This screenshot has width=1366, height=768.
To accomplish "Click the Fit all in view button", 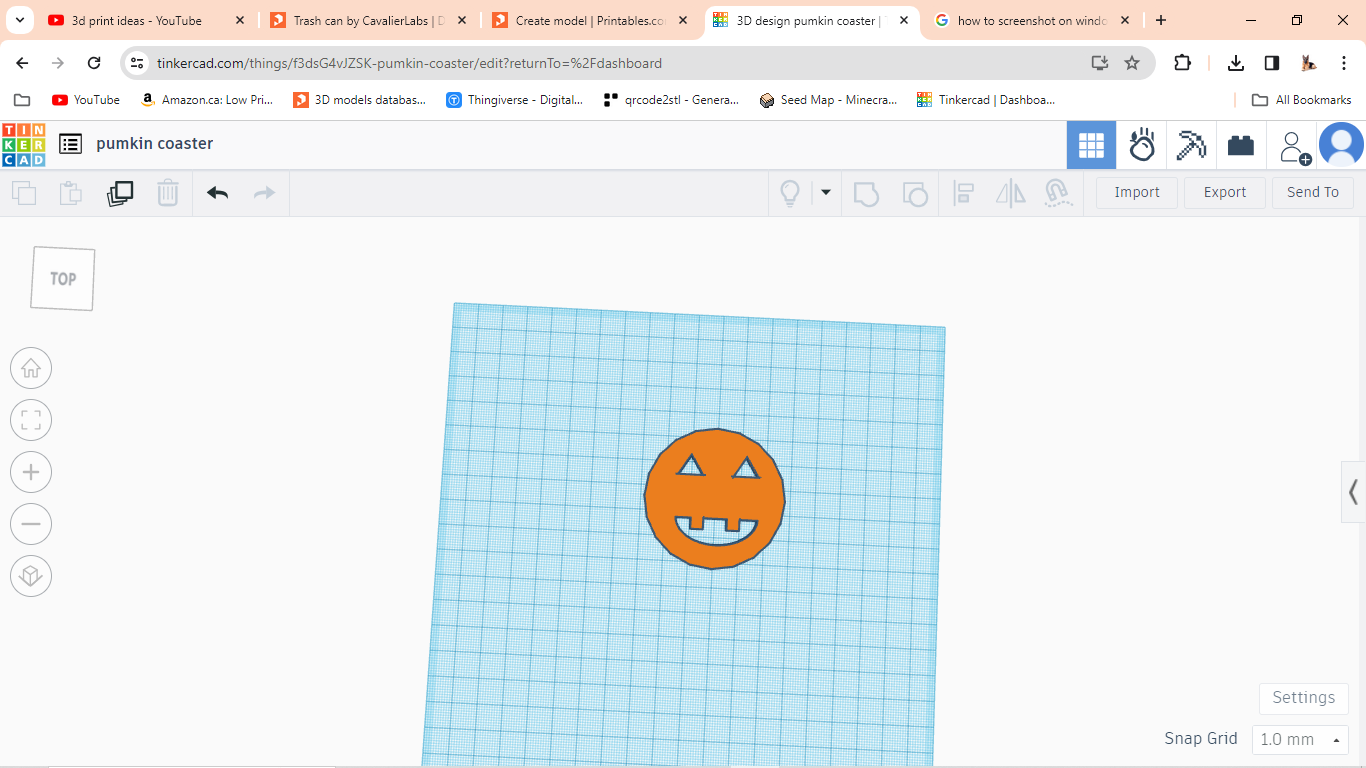I will click(31, 420).
